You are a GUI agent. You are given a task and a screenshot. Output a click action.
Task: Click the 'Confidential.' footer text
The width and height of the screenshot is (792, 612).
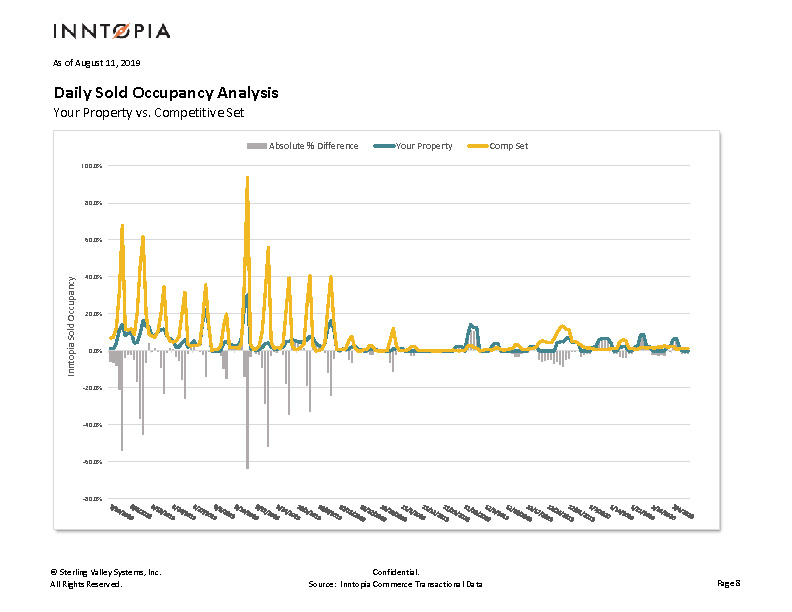coord(388,572)
